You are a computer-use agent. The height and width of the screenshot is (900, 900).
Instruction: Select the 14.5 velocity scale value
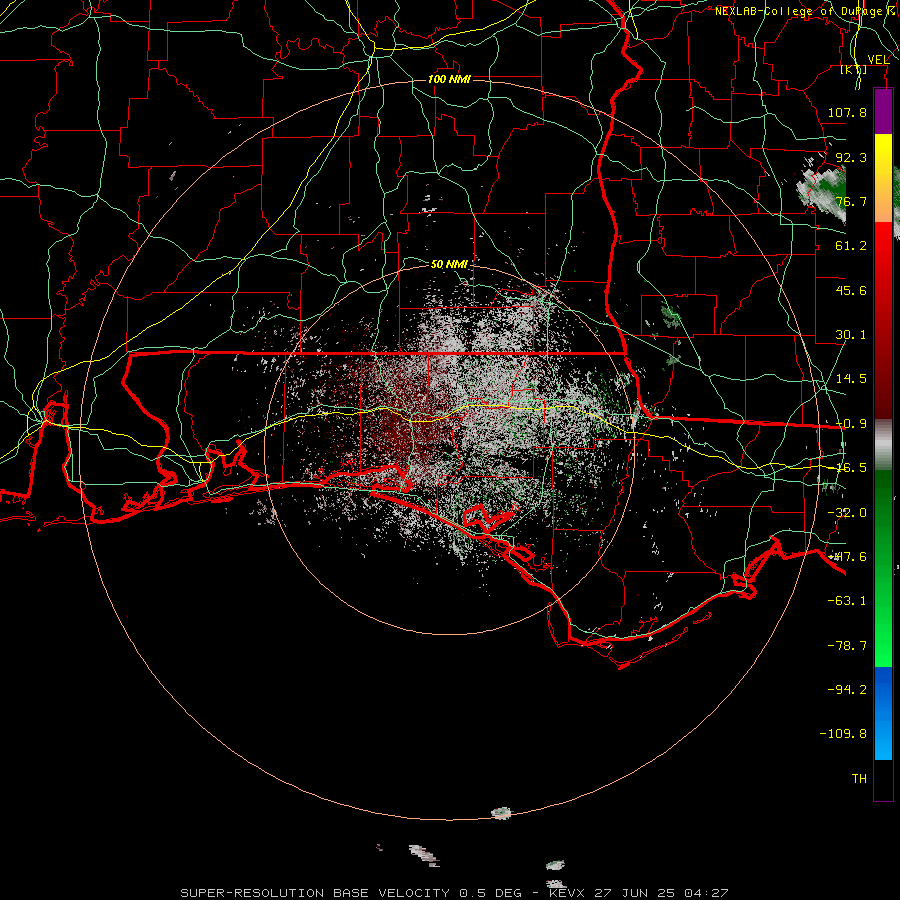point(851,379)
